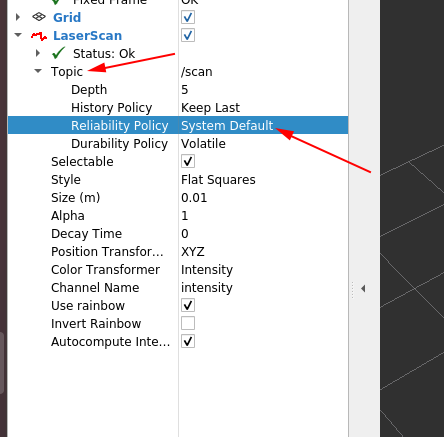
Task: Select the Status: Ok row
Action: (104, 53)
